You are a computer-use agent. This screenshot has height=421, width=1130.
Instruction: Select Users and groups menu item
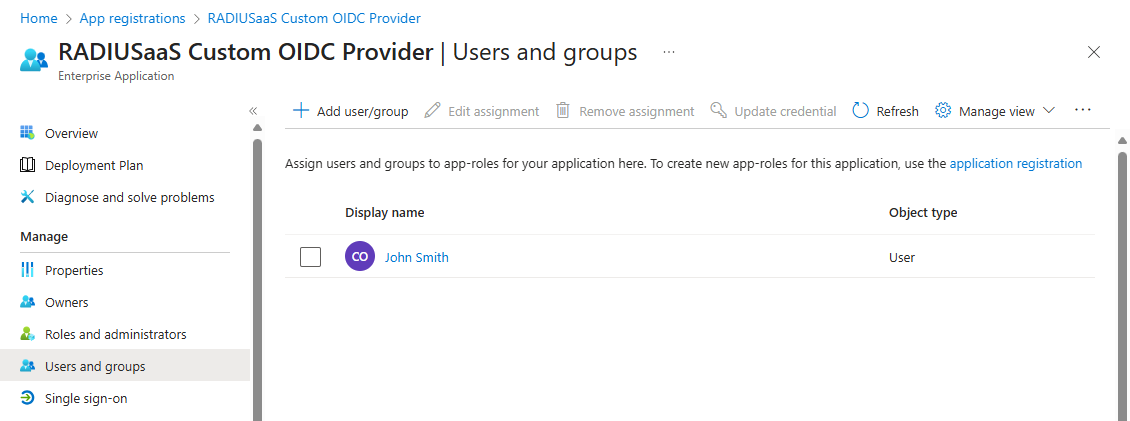(x=125, y=366)
